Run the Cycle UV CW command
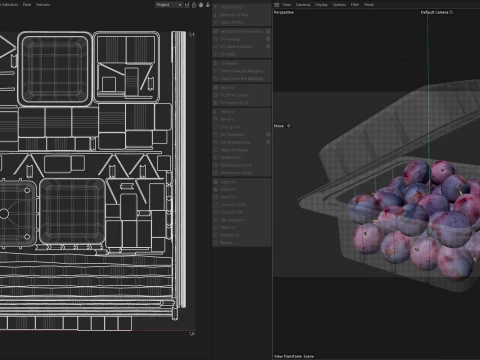The width and height of the screenshot is (480, 360). point(242,212)
